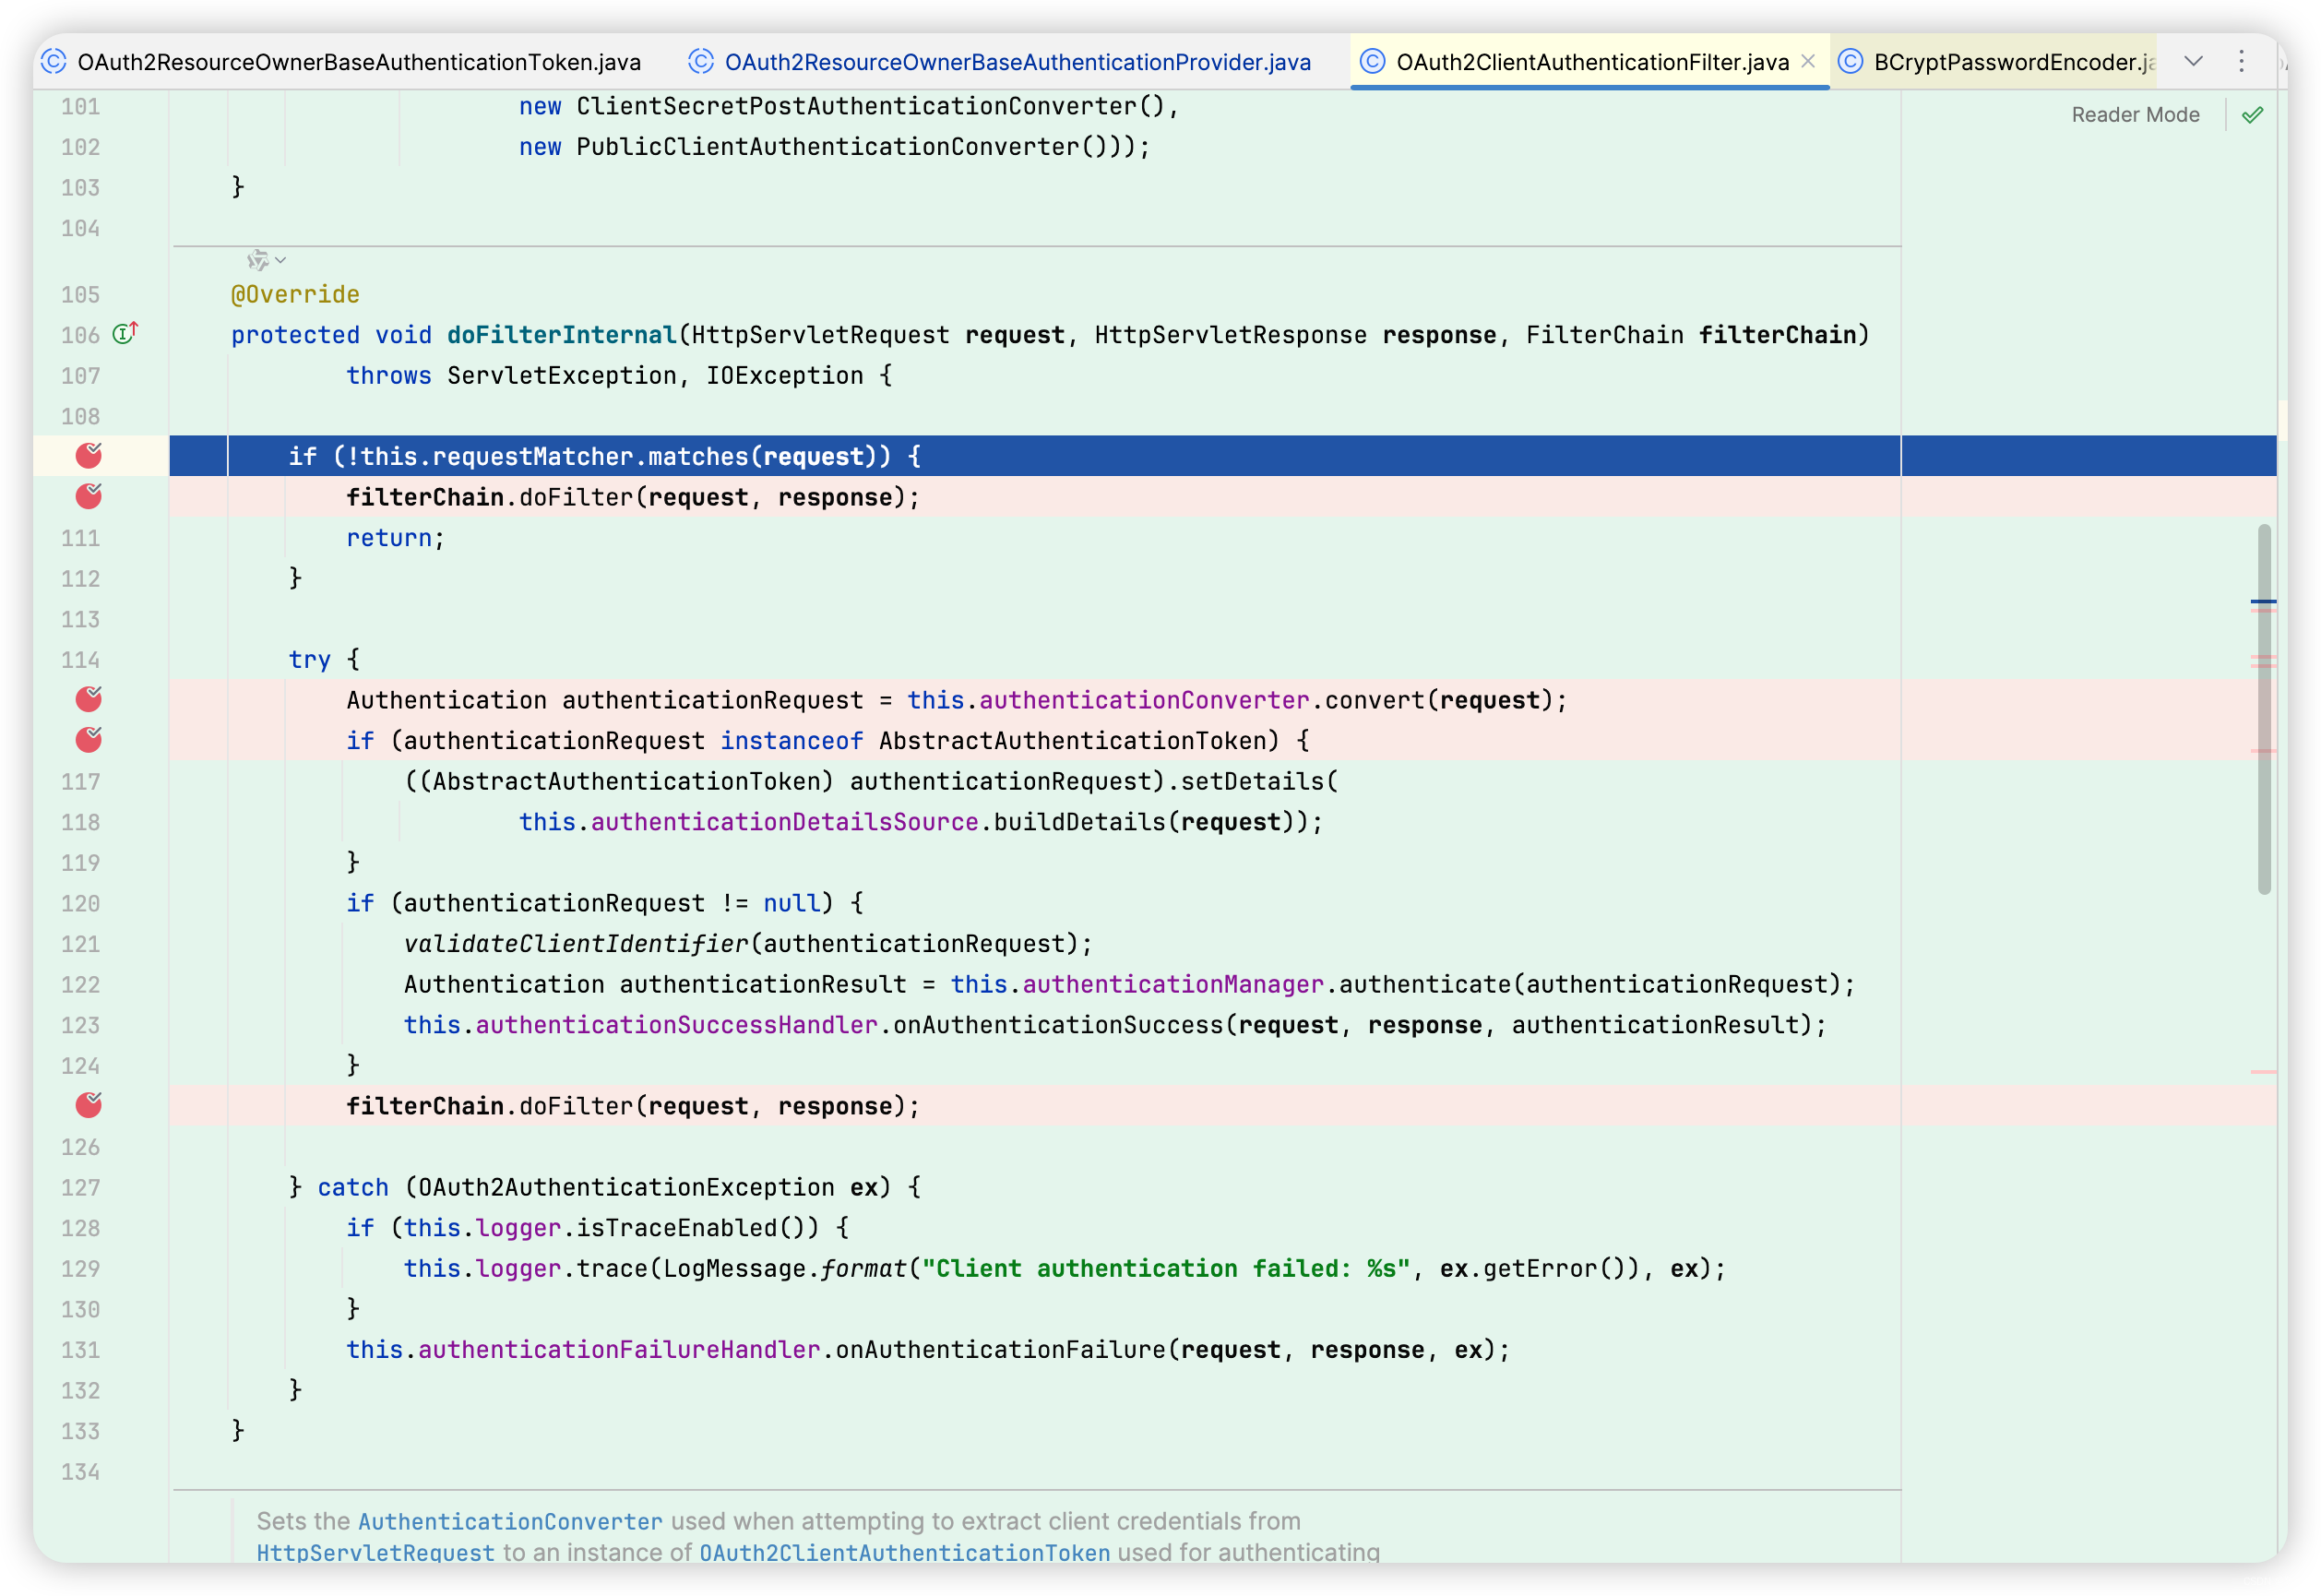
Task: Open OAuth2ClientAuthenticationToken doc link
Action: (904, 1552)
